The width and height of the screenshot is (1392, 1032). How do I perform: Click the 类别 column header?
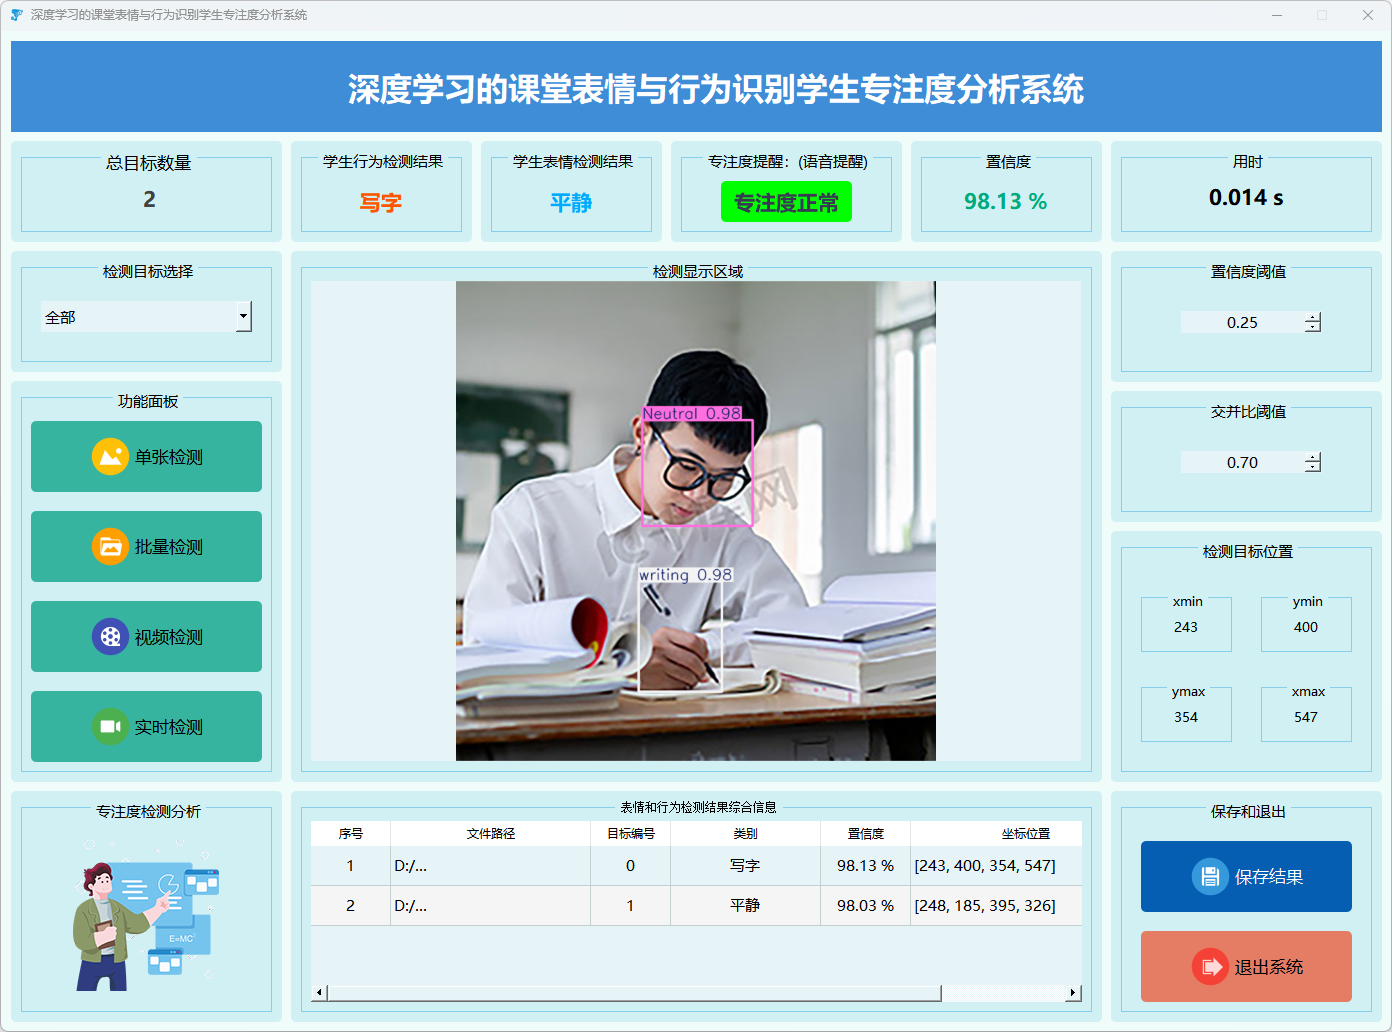point(745,833)
